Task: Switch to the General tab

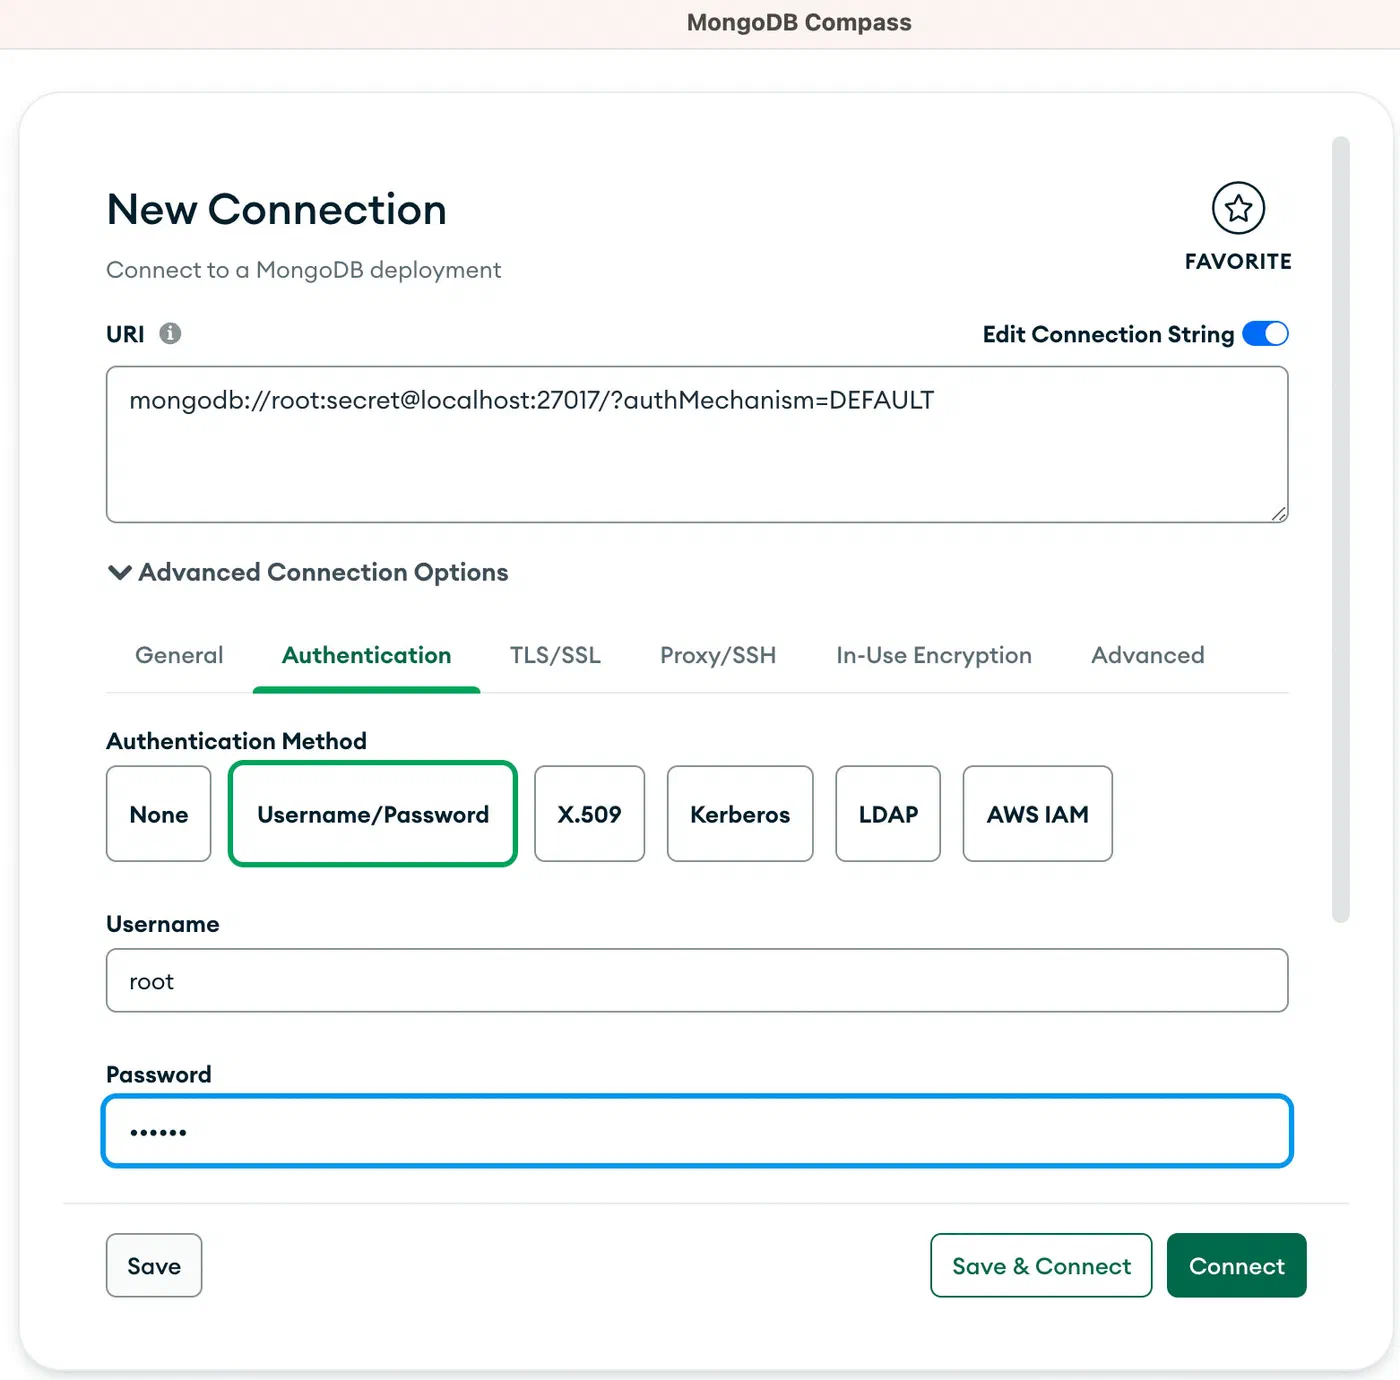Action: (x=179, y=655)
